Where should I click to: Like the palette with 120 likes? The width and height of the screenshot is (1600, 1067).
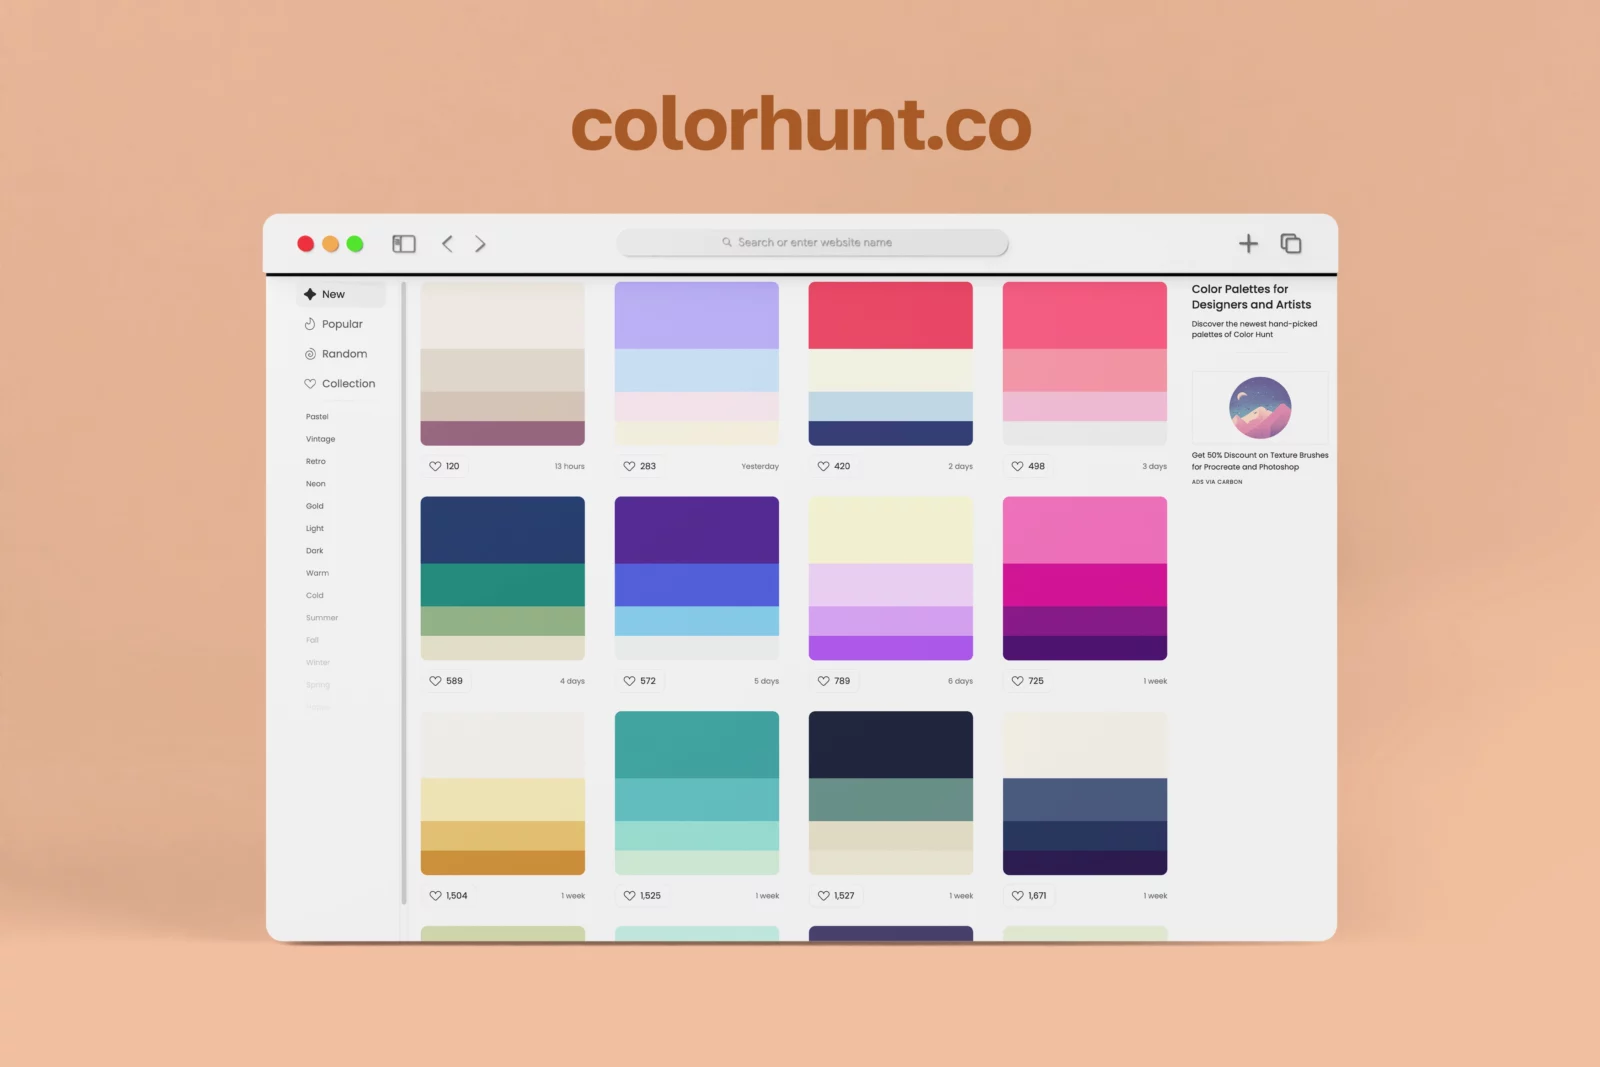[444, 466]
